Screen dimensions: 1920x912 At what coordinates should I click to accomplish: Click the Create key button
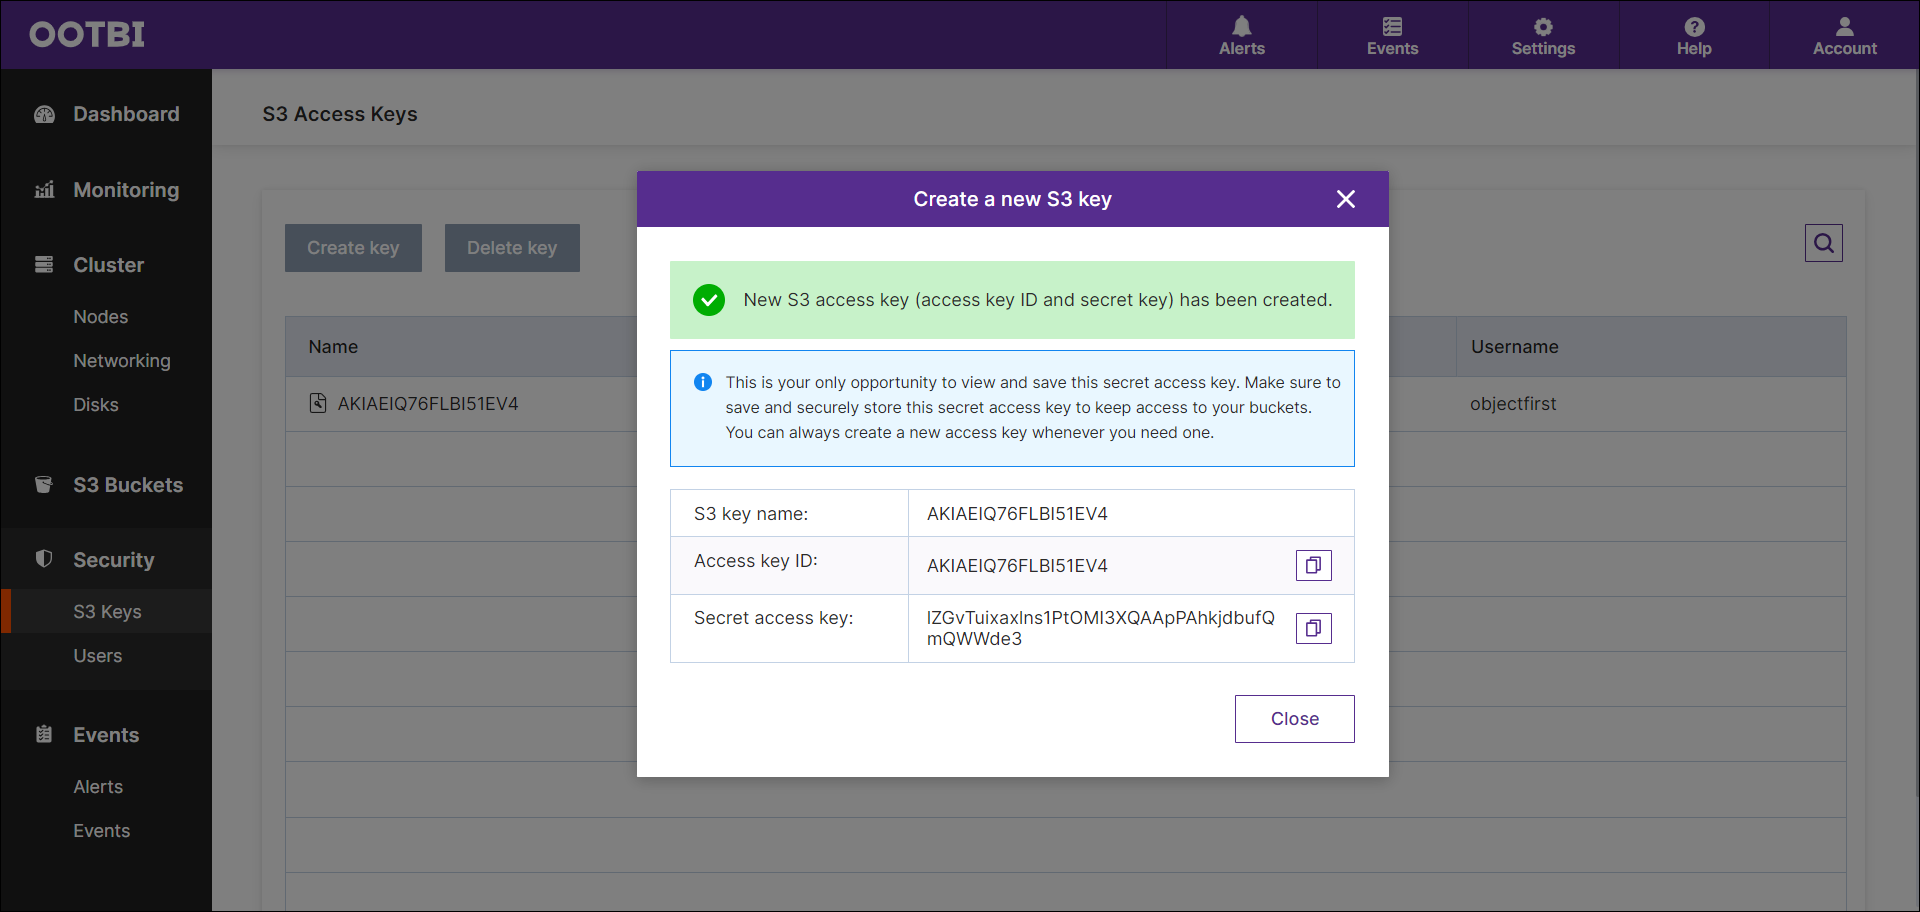coord(353,248)
